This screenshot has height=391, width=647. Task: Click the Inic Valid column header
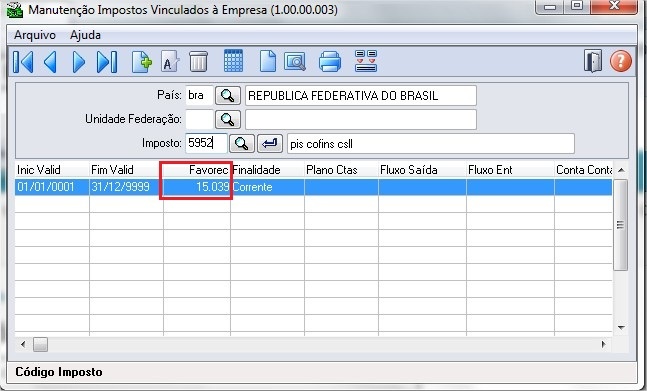tap(52, 170)
